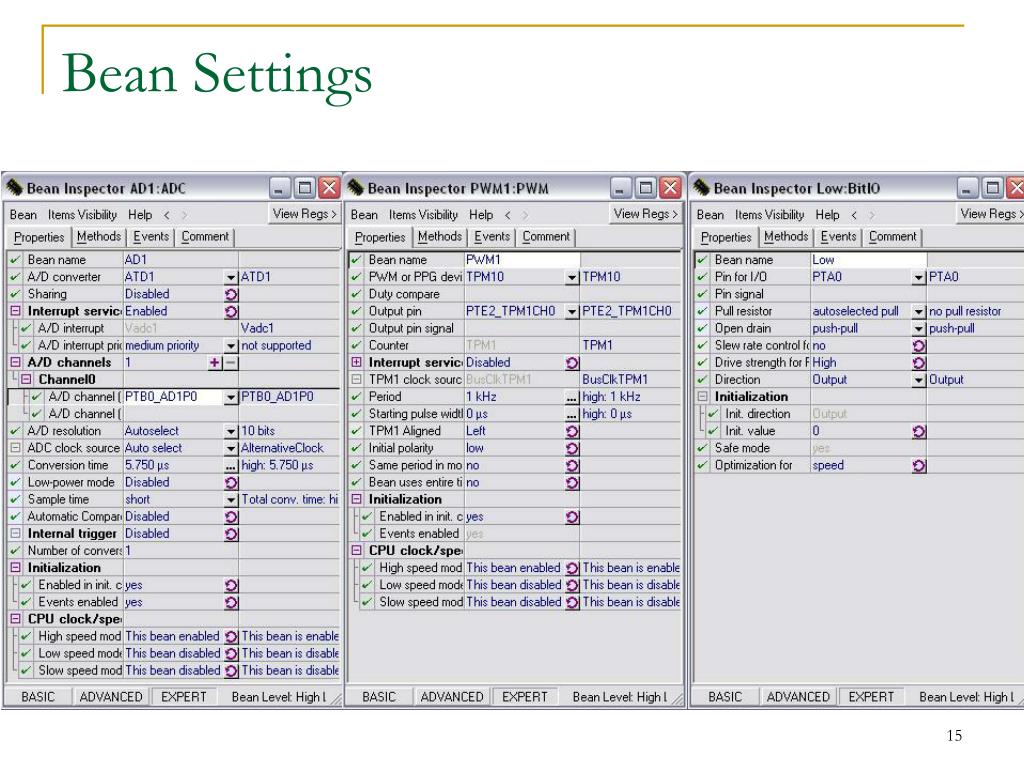
Task: Select ADVANCED level in PWM1 inspector
Action: 452,697
